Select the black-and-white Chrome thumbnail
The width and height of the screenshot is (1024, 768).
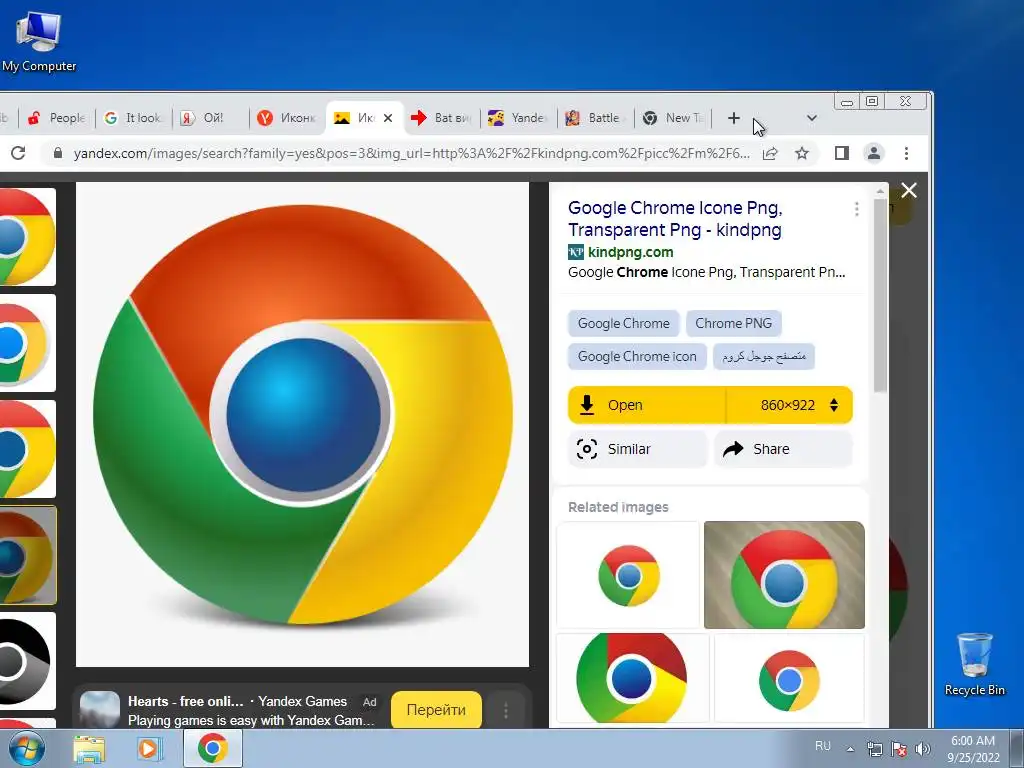tap(27, 661)
